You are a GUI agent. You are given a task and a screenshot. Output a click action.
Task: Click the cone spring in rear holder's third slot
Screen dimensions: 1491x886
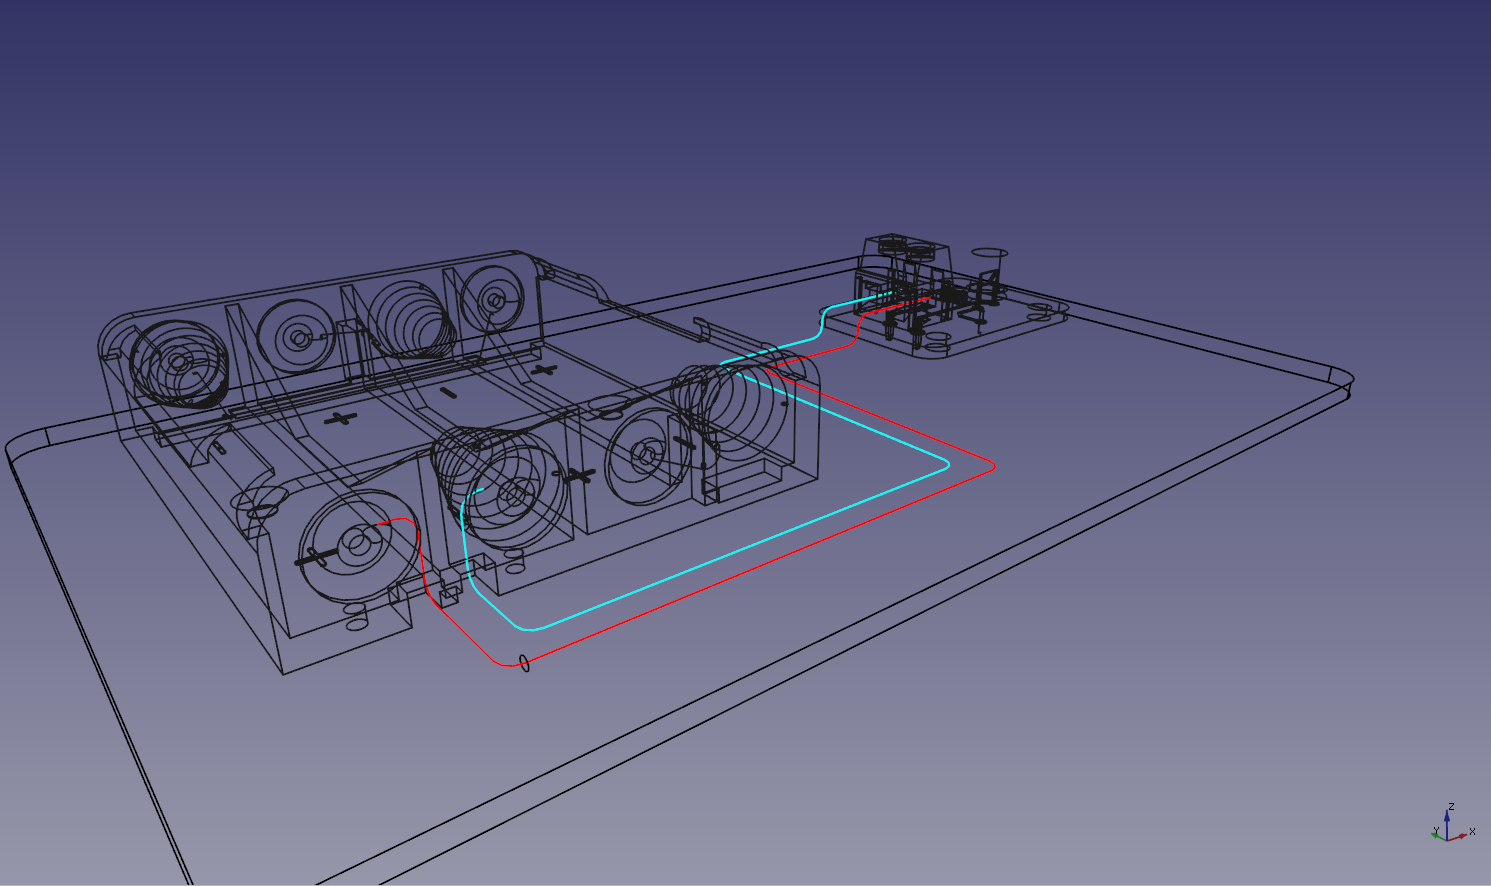[x=410, y=317]
